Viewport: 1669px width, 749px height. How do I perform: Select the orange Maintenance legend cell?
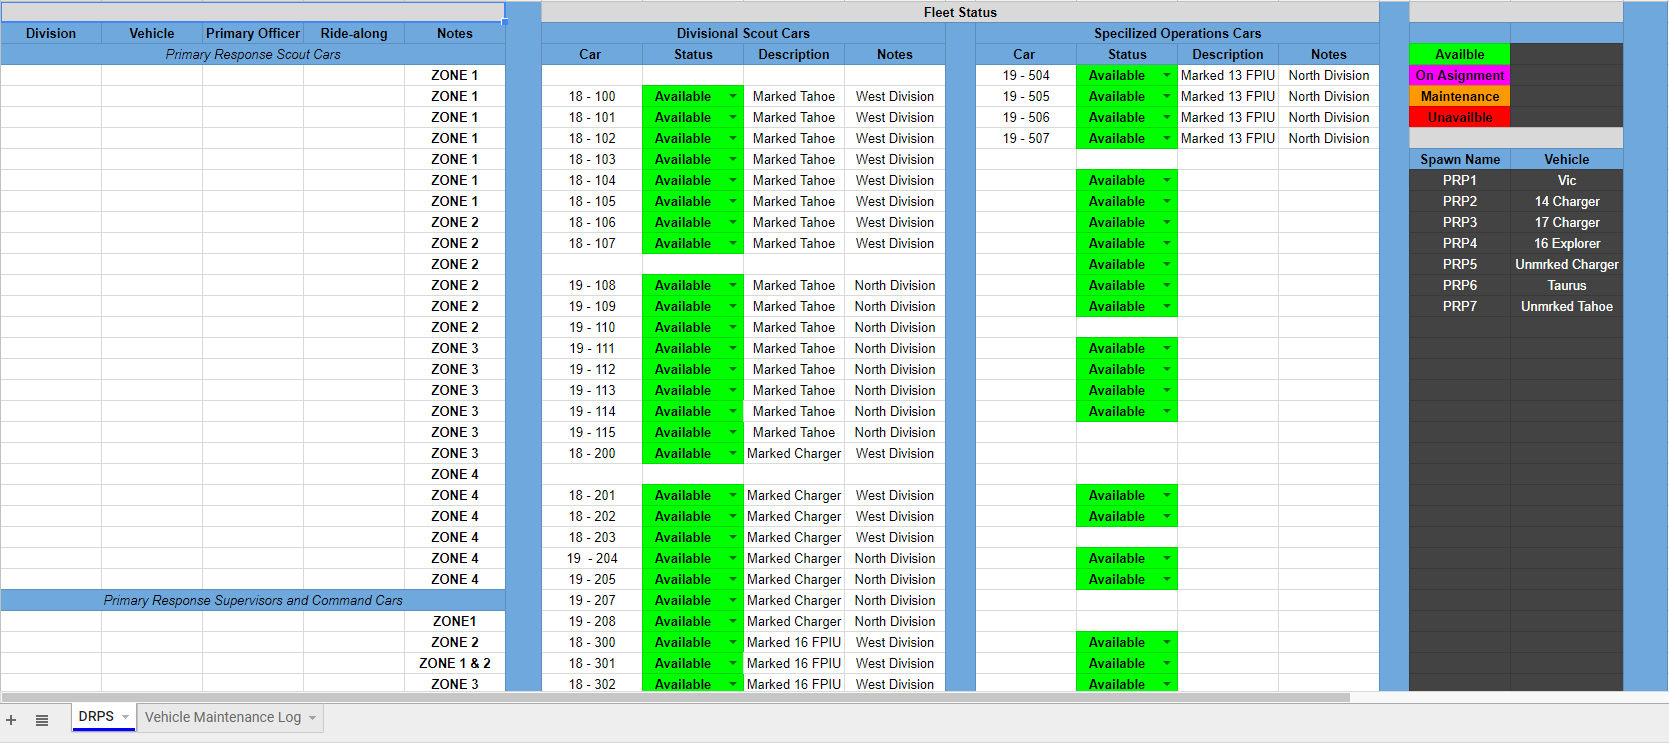[x=1459, y=97]
